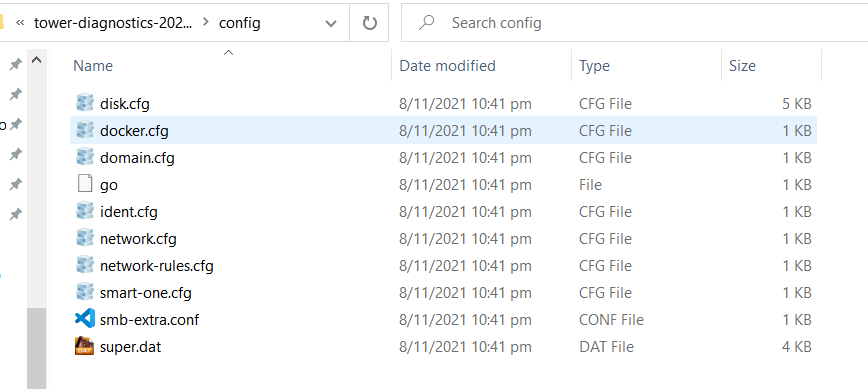The height and width of the screenshot is (389, 868).
Task: Sort files by Type column
Action: (594, 66)
